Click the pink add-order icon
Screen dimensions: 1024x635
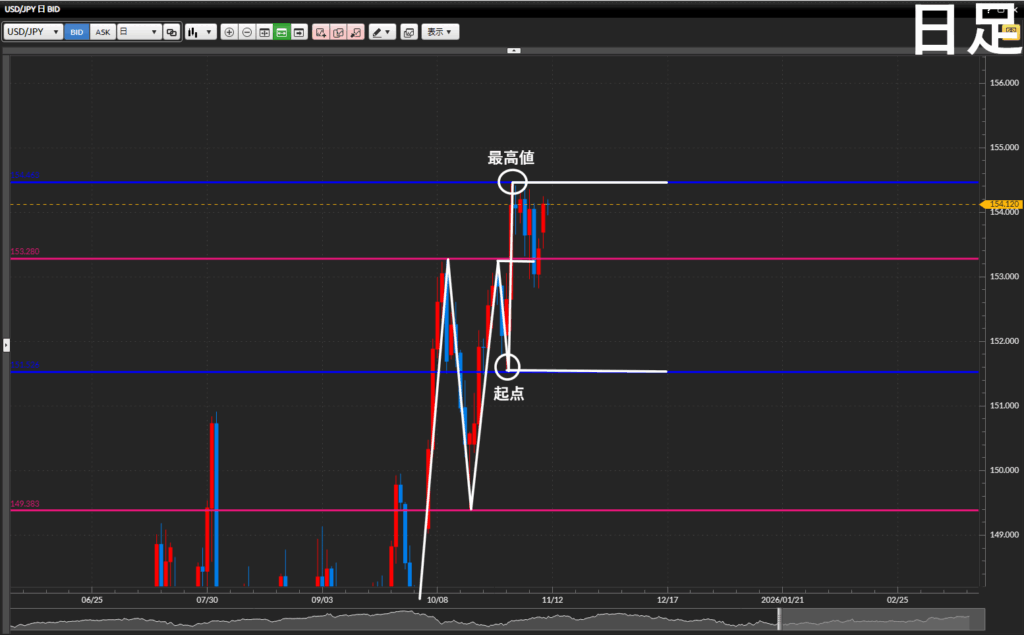coord(321,32)
